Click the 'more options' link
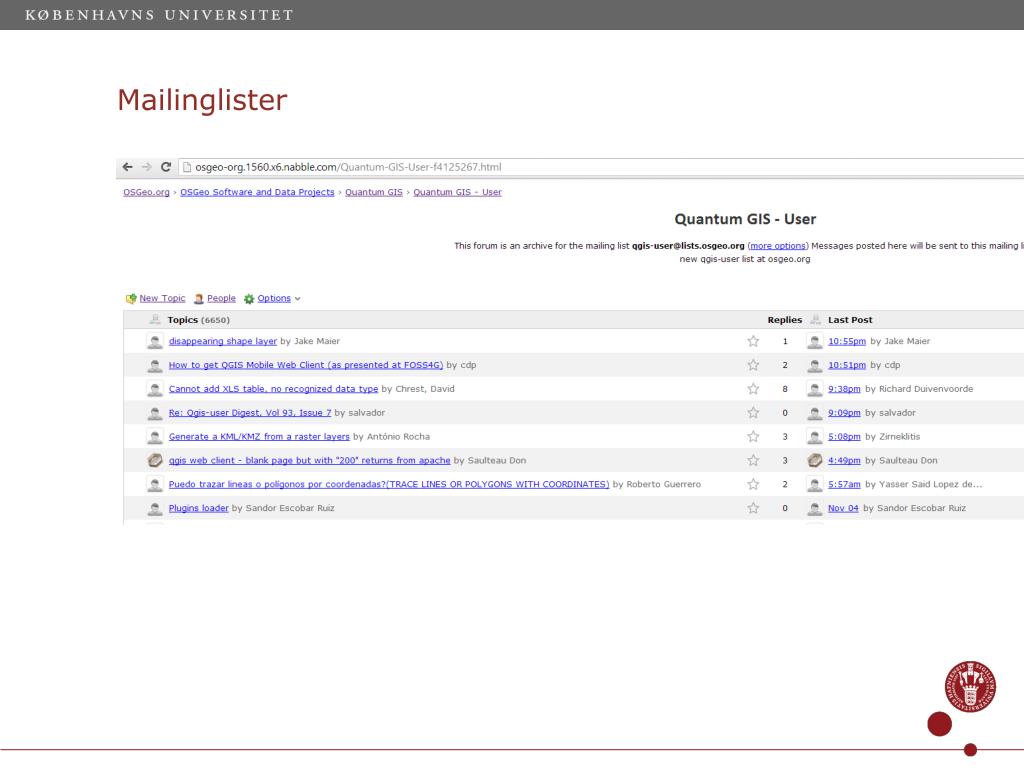The width and height of the screenshot is (1024, 768). click(x=778, y=246)
